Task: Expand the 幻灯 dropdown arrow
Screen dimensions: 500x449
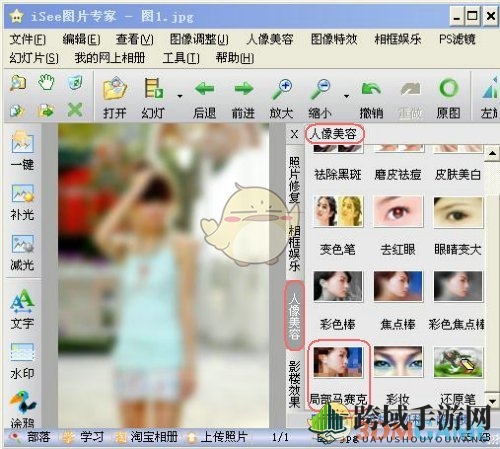Action: (x=180, y=96)
